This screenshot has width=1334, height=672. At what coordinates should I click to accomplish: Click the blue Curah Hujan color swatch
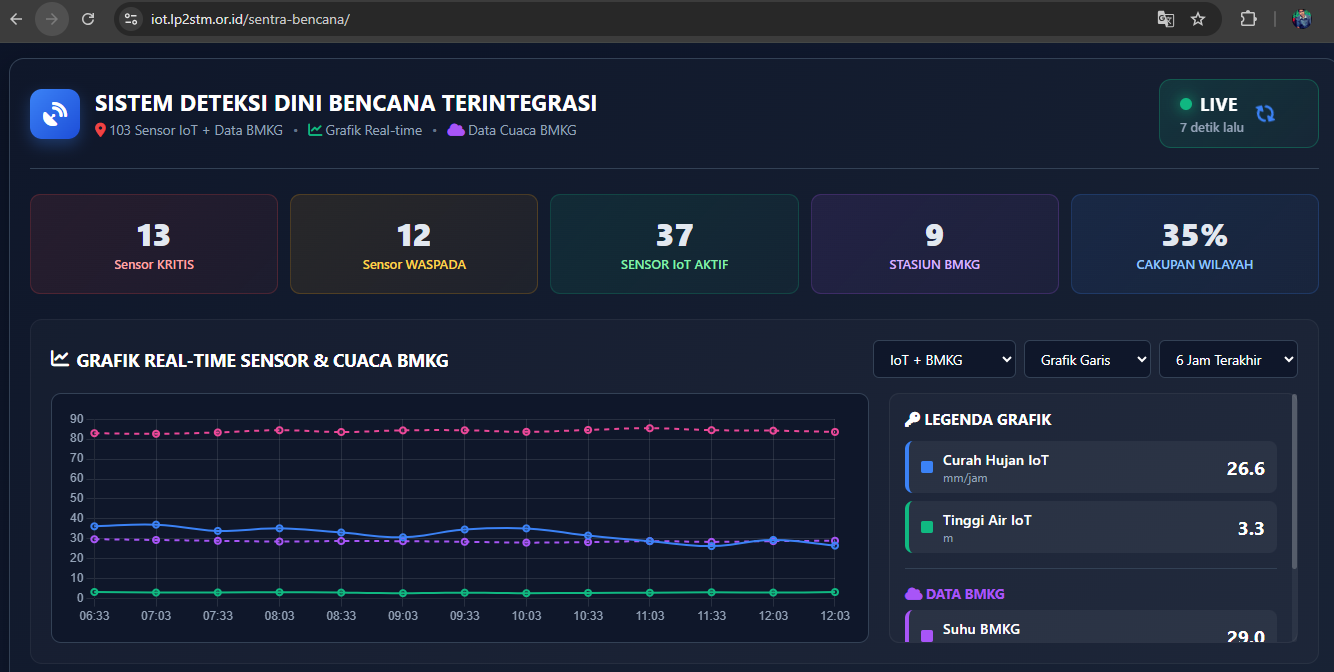pos(925,466)
